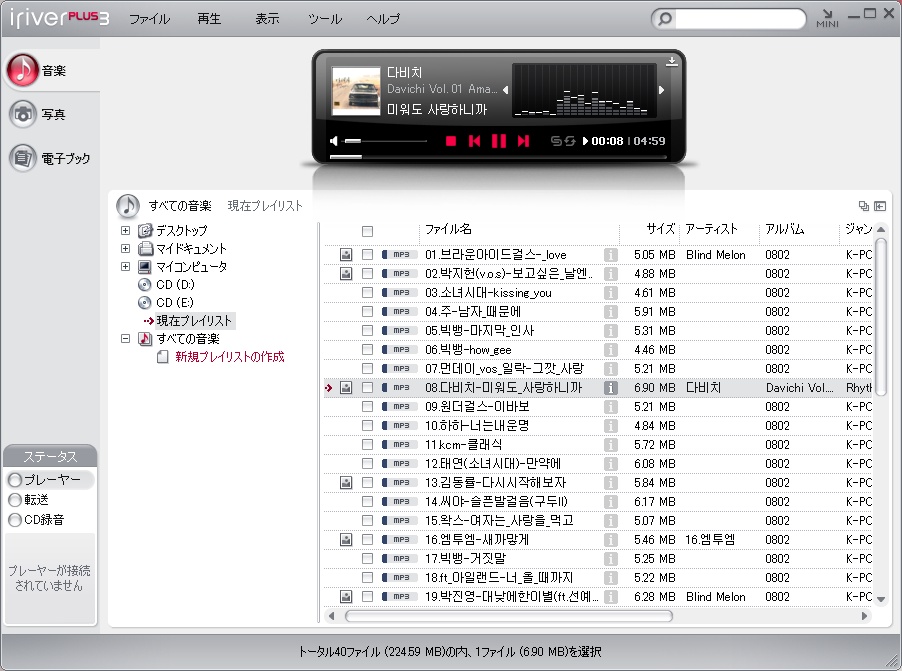Show next visualizer with right arrow
Image resolution: width=902 pixels, height=671 pixels.
662,90
